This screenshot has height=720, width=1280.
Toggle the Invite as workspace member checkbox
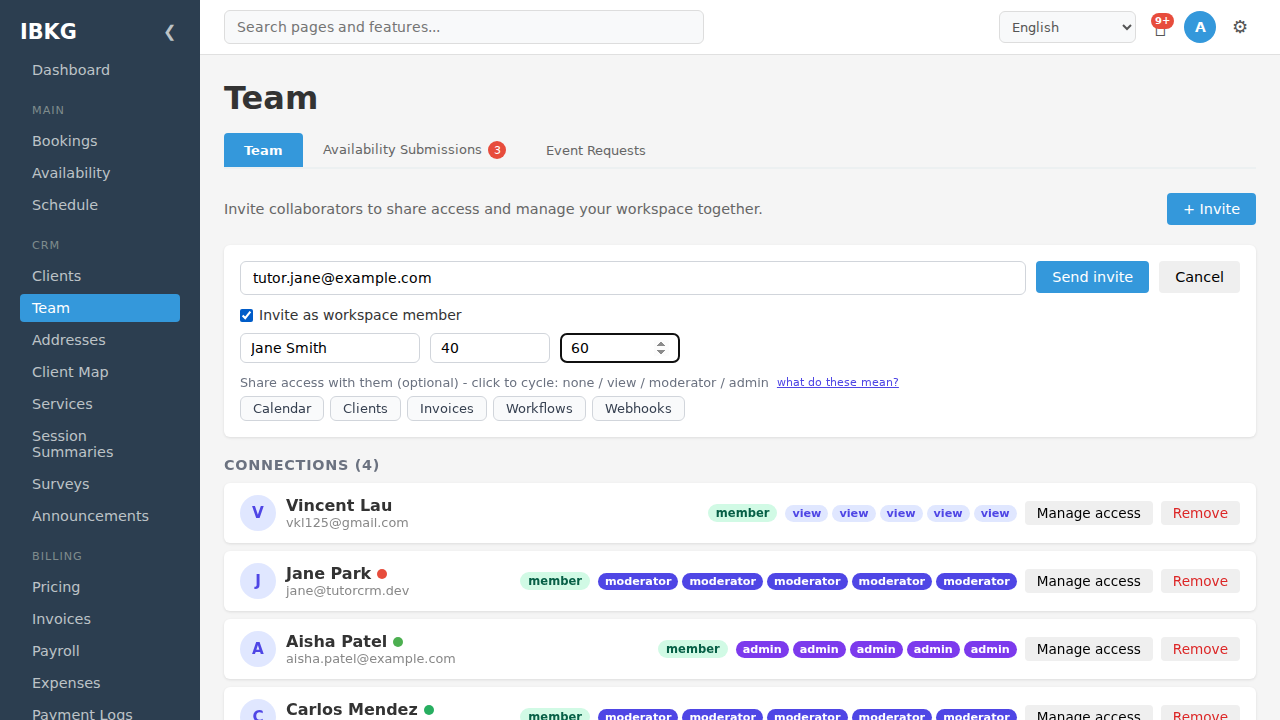pyautogui.click(x=247, y=315)
